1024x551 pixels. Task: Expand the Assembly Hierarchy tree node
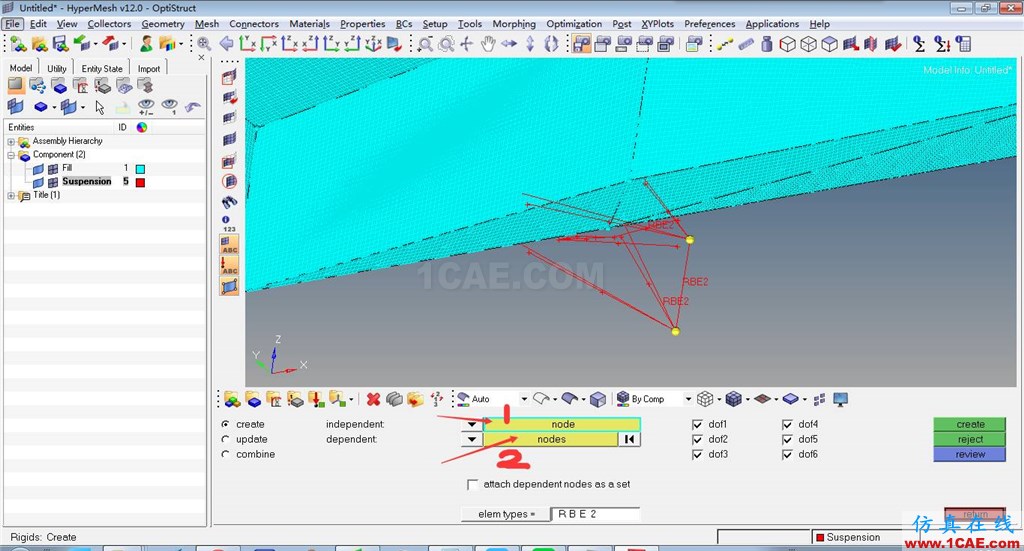pyautogui.click(x=11, y=141)
